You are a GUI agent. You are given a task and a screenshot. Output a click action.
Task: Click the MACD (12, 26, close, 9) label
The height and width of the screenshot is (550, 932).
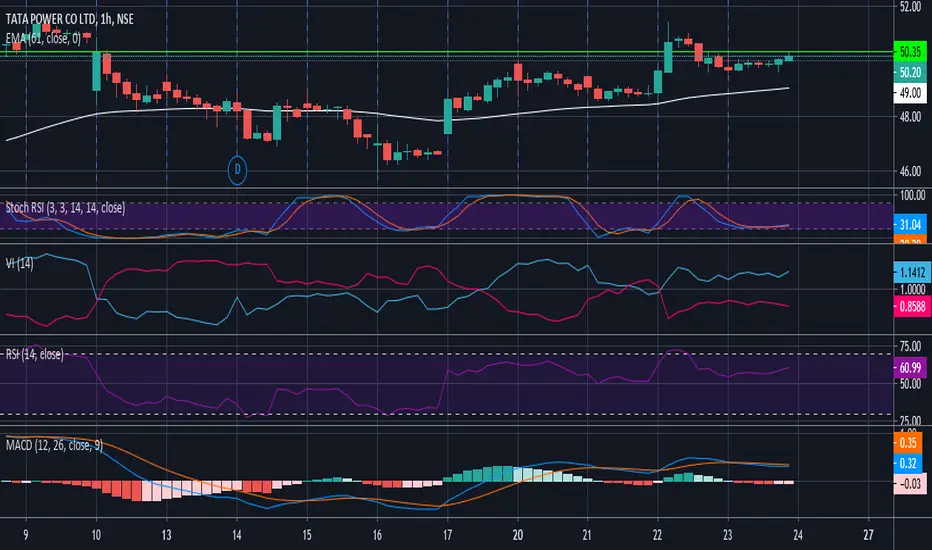coord(54,445)
